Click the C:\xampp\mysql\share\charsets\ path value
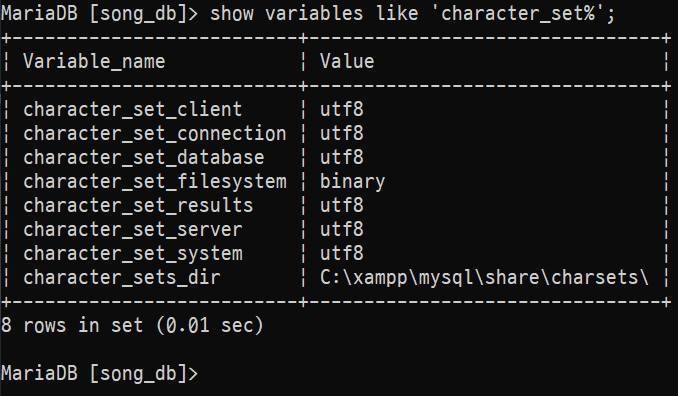The width and height of the screenshot is (678, 396). (484, 278)
